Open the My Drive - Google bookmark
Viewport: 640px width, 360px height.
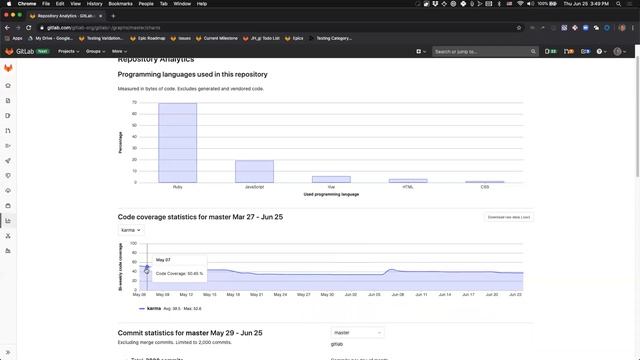point(50,38)
